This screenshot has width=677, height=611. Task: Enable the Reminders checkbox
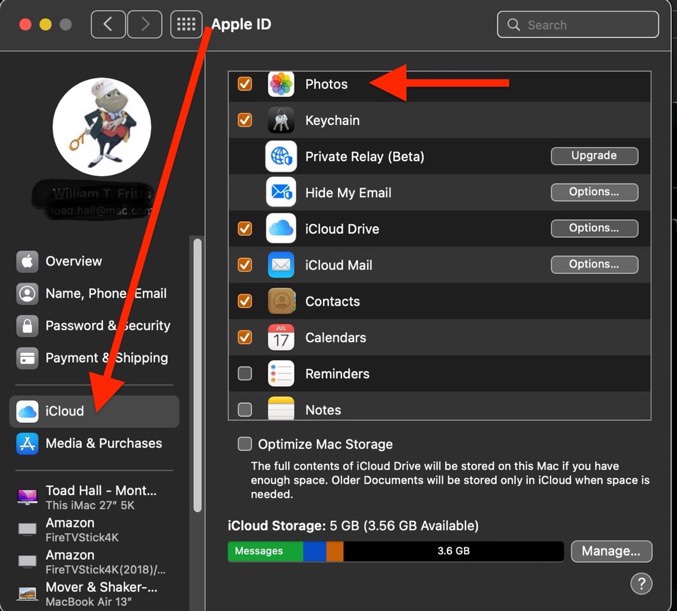[x=245, y=373]
